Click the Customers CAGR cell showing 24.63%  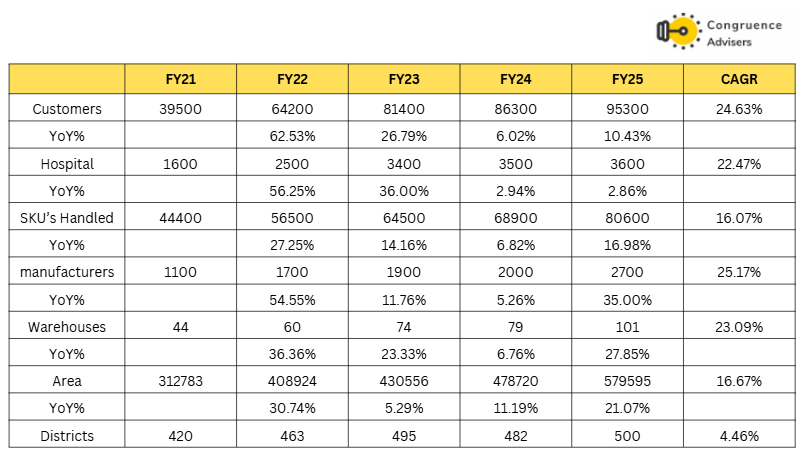pos(740,108)
